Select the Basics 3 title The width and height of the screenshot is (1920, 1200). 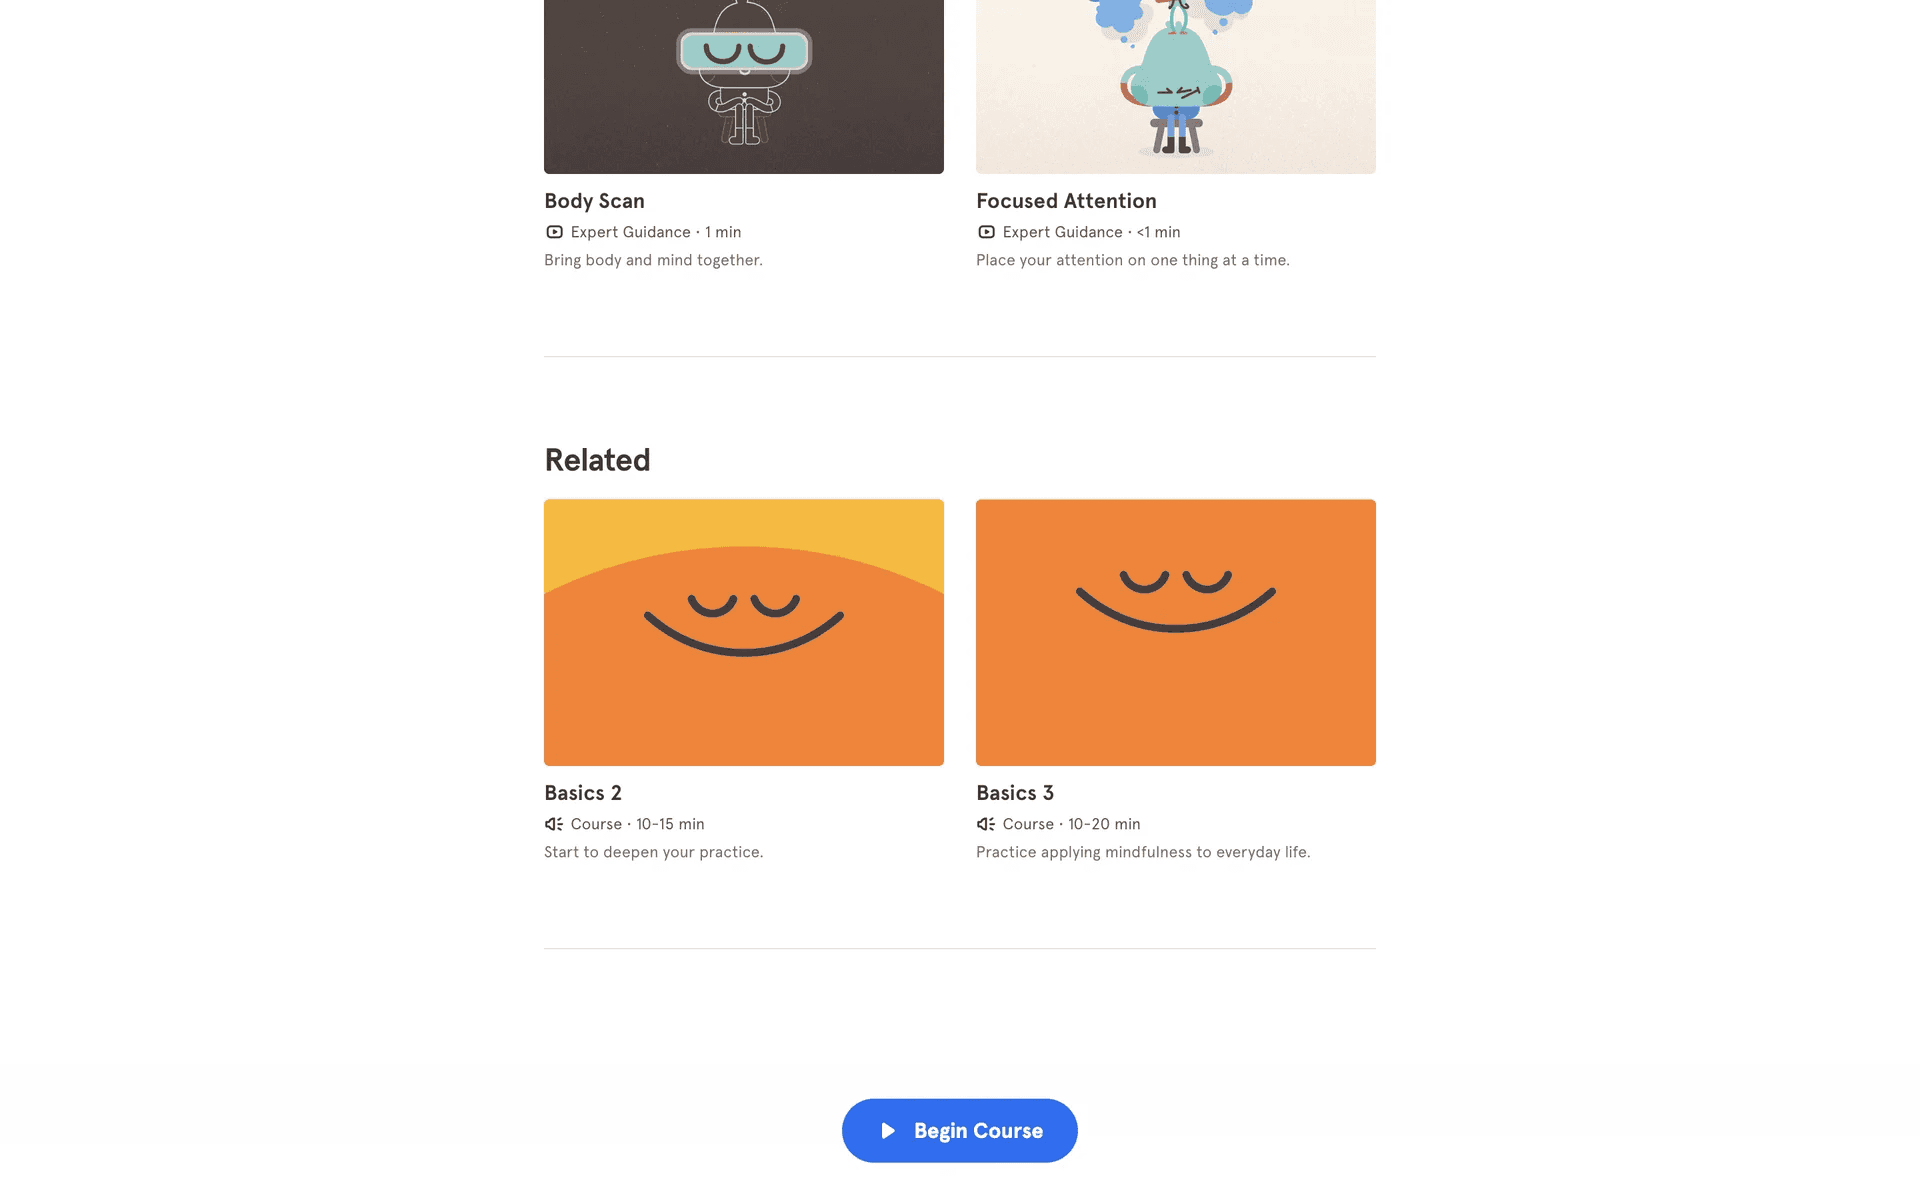pyautogui.click(x=1015, y=793)
